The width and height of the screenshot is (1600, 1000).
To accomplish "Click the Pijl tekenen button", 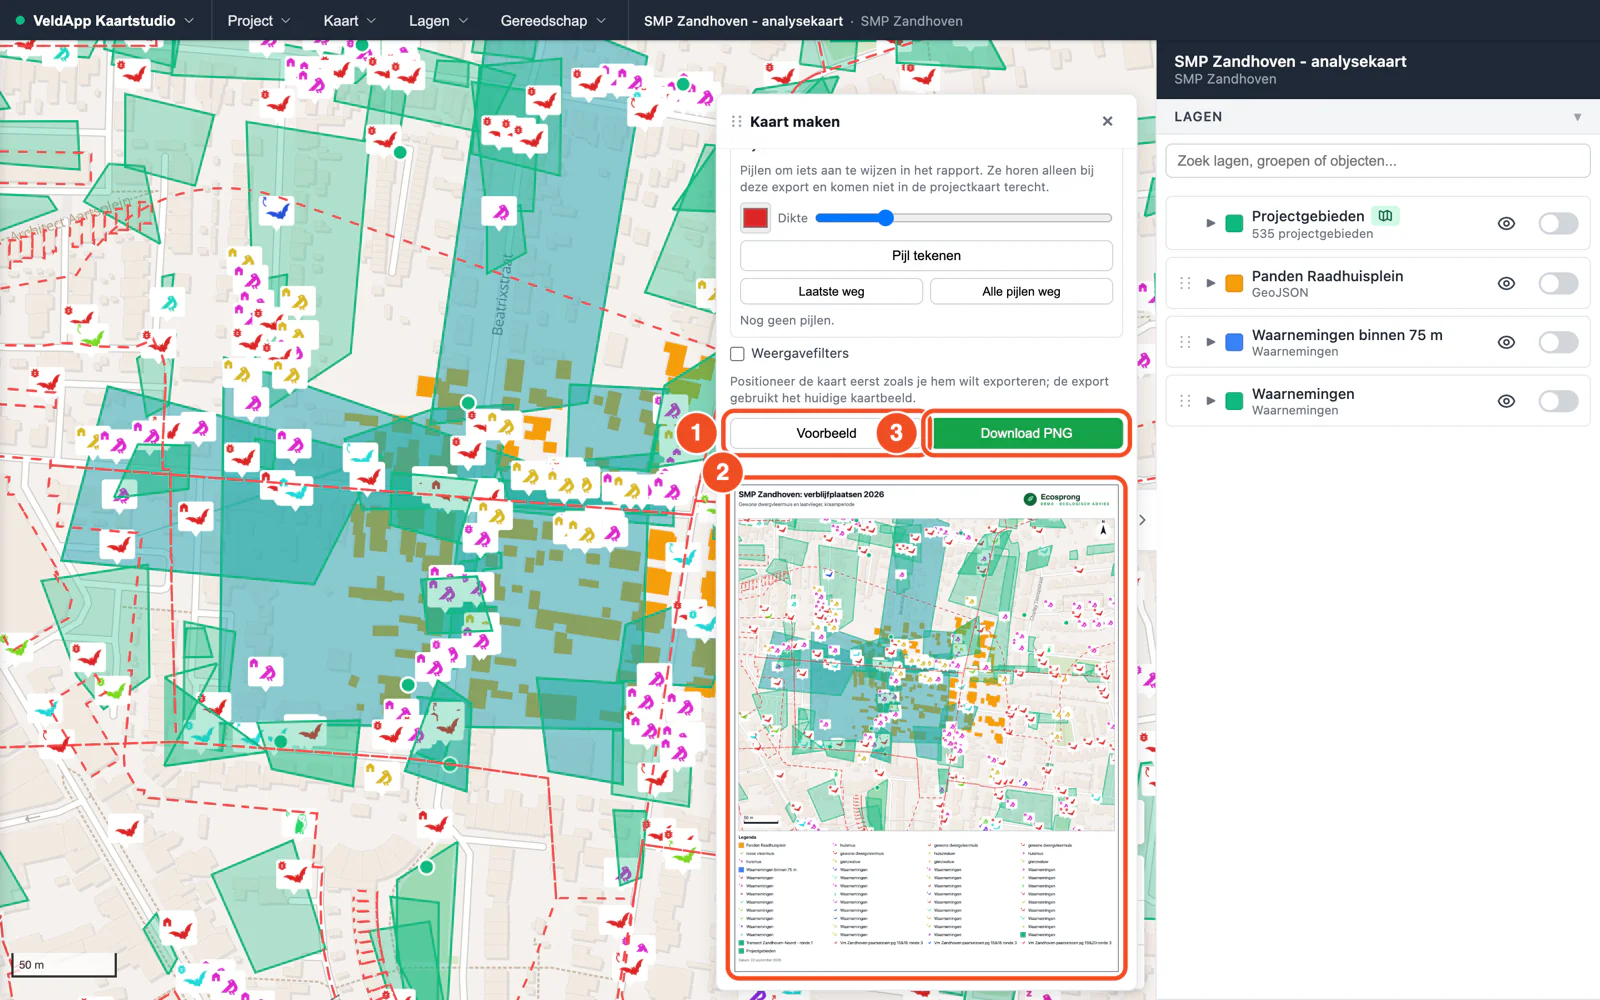I will tap(926, 256).
